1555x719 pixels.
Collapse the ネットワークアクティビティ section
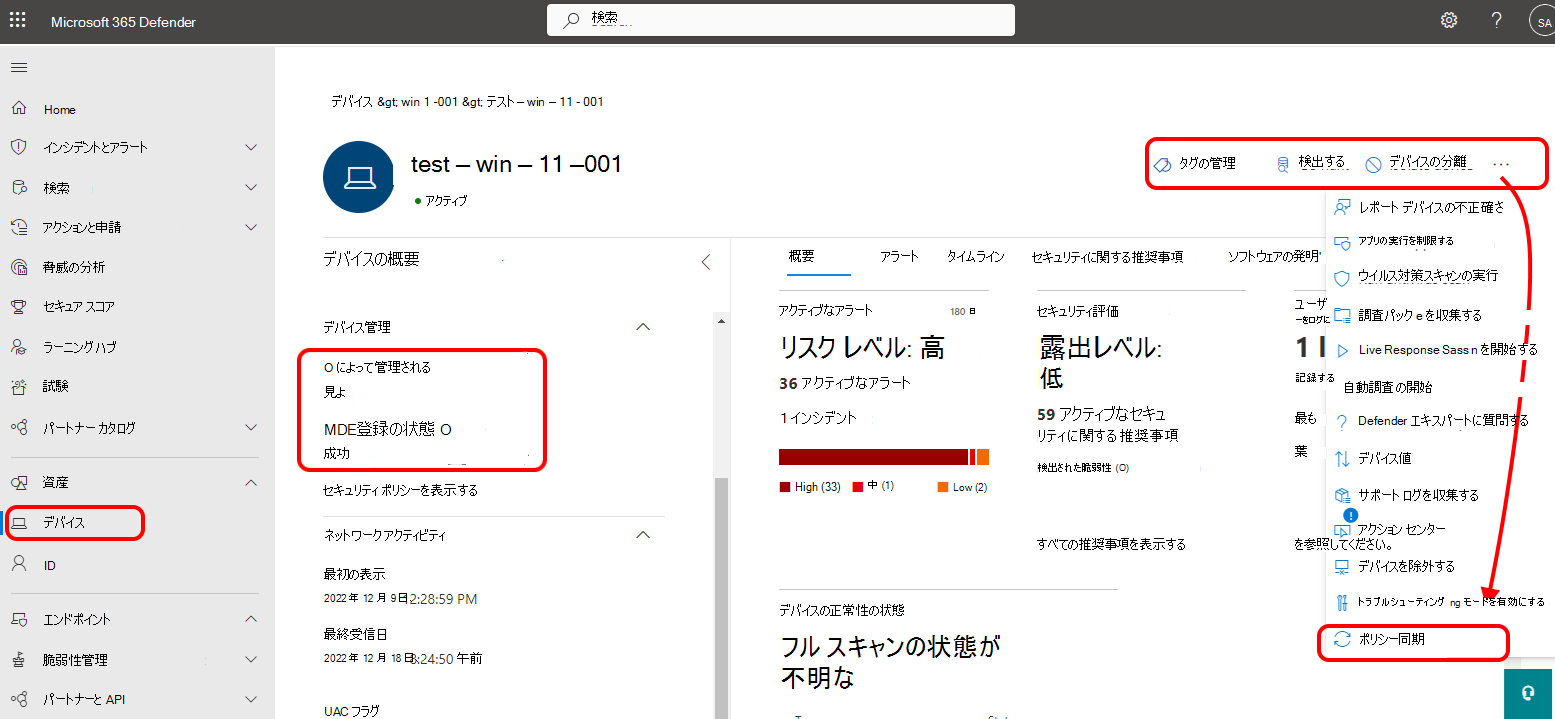click(644, 535)
